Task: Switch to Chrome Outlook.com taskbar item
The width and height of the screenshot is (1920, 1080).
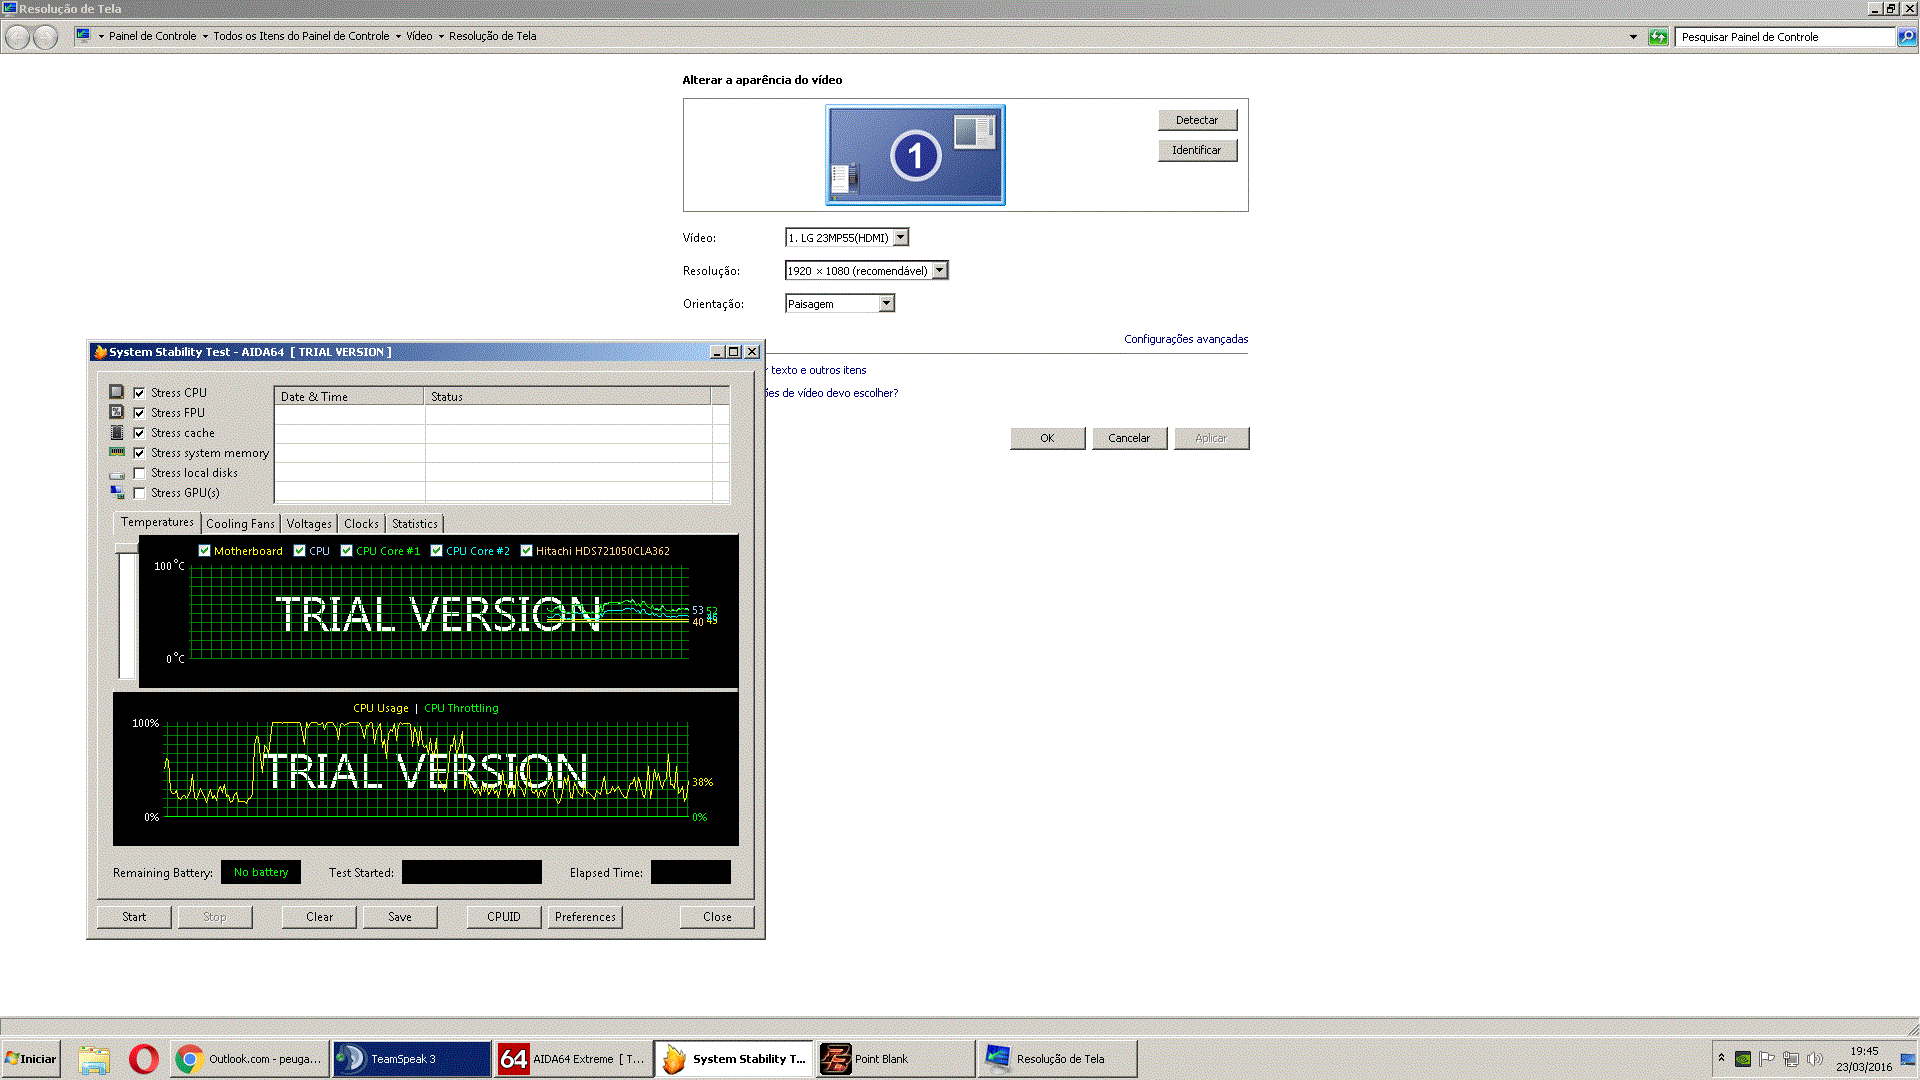Action: click(x=250, y=1059)
